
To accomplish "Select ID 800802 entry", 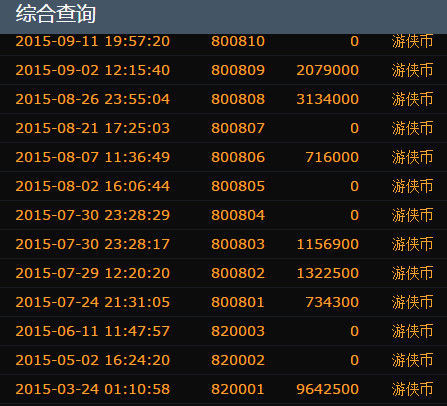I will point(223,273).
